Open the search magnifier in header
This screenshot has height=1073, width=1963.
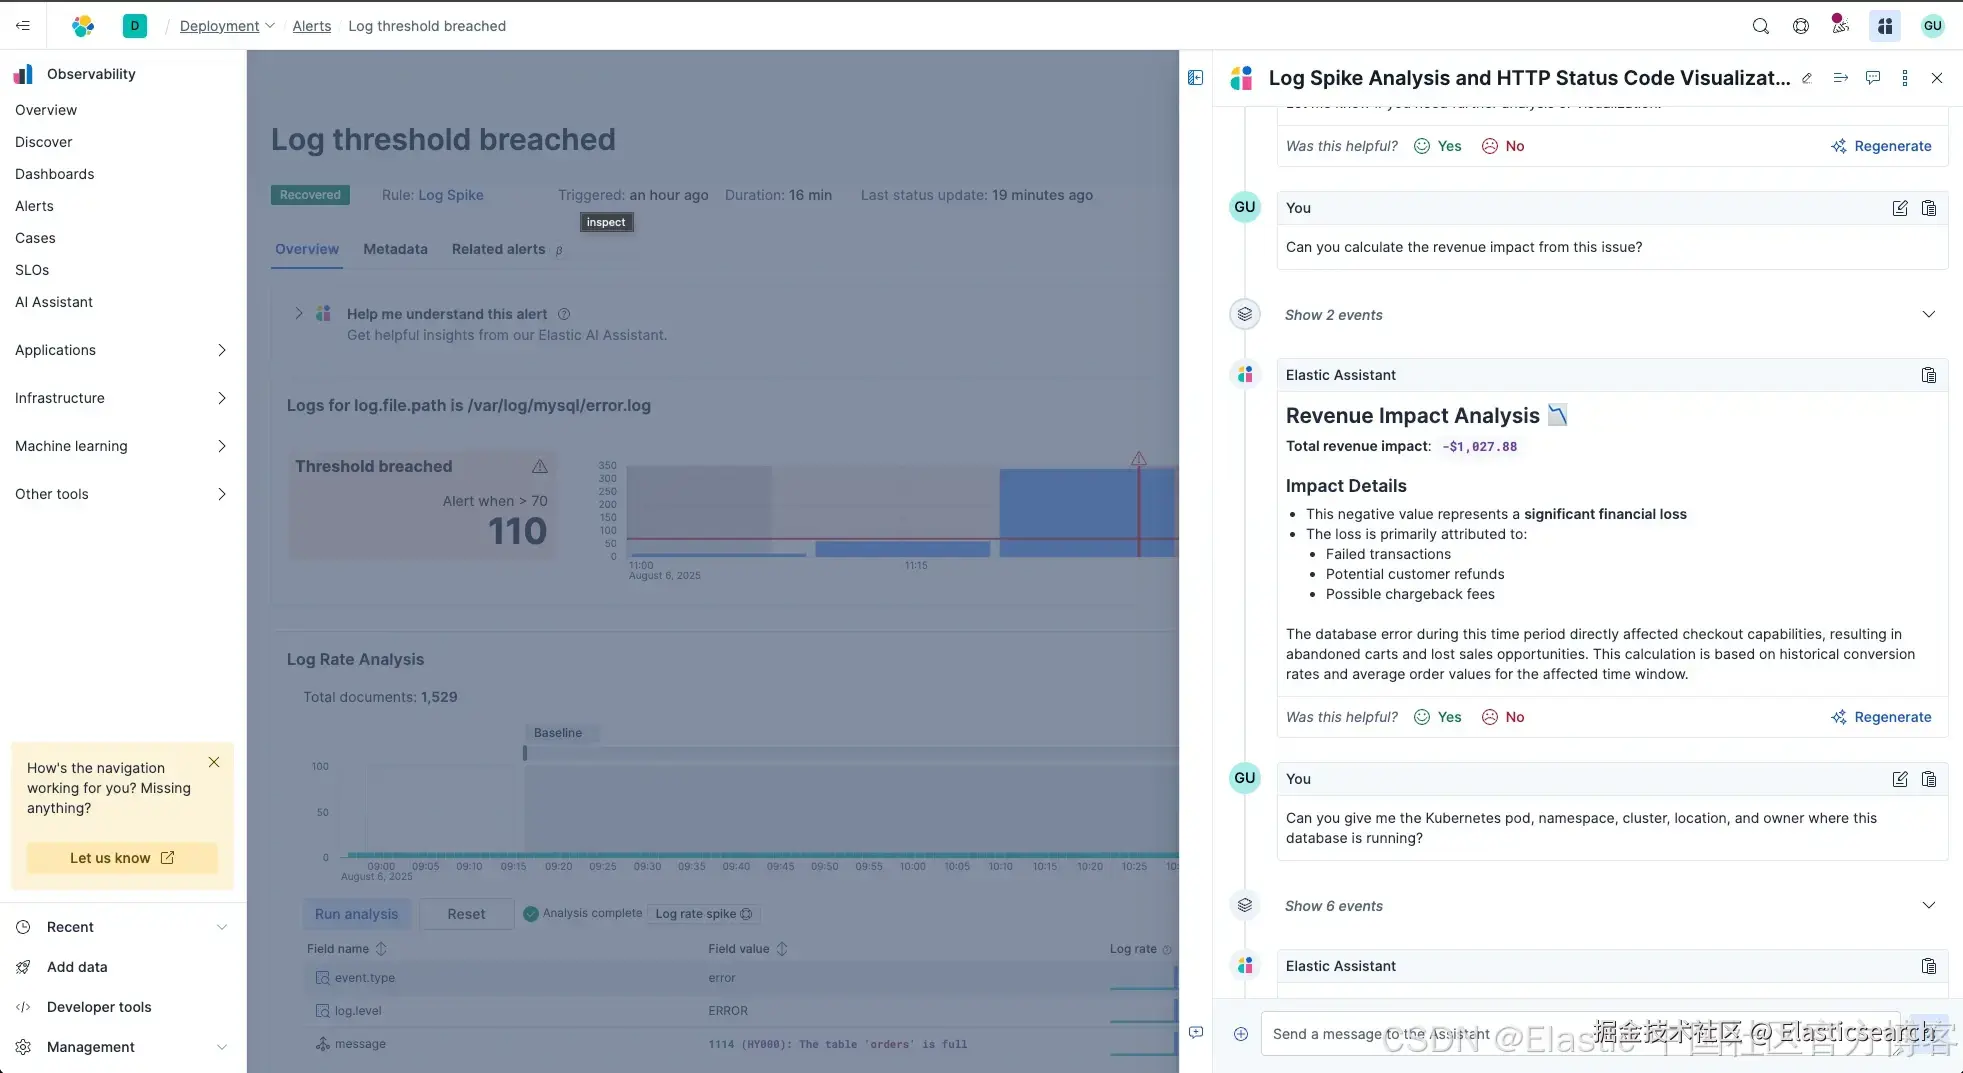click(1761, 26)
